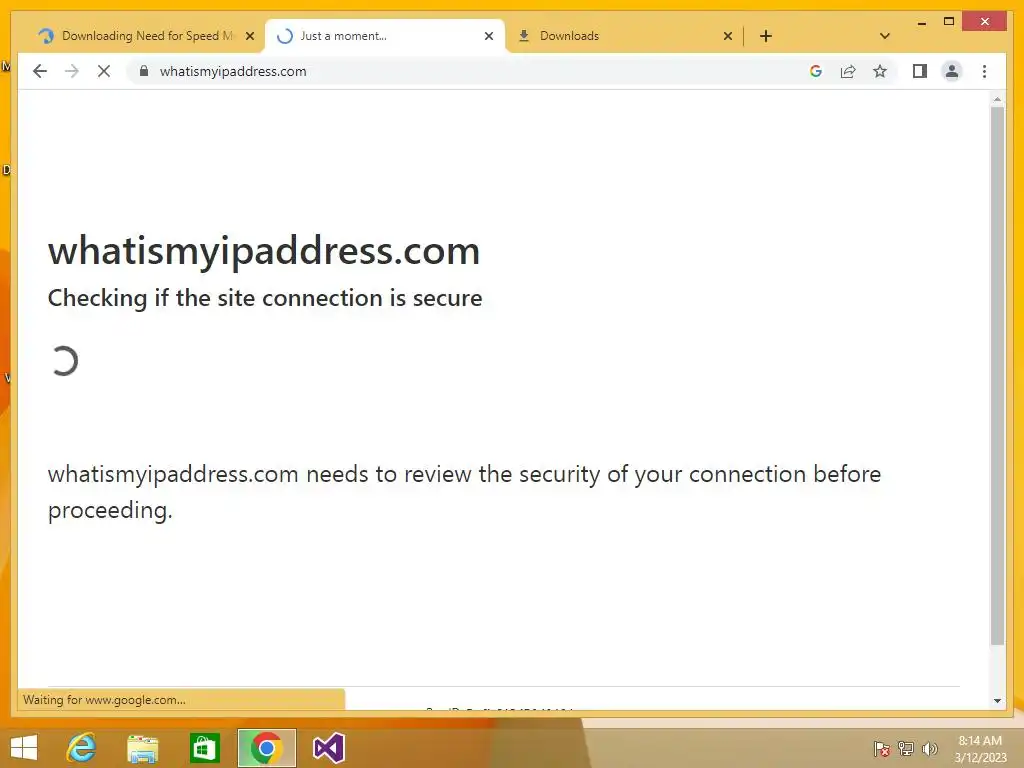Click the Google icon in address bar
The width and height of the screenshot is (1024, 768).
point(816,71)
